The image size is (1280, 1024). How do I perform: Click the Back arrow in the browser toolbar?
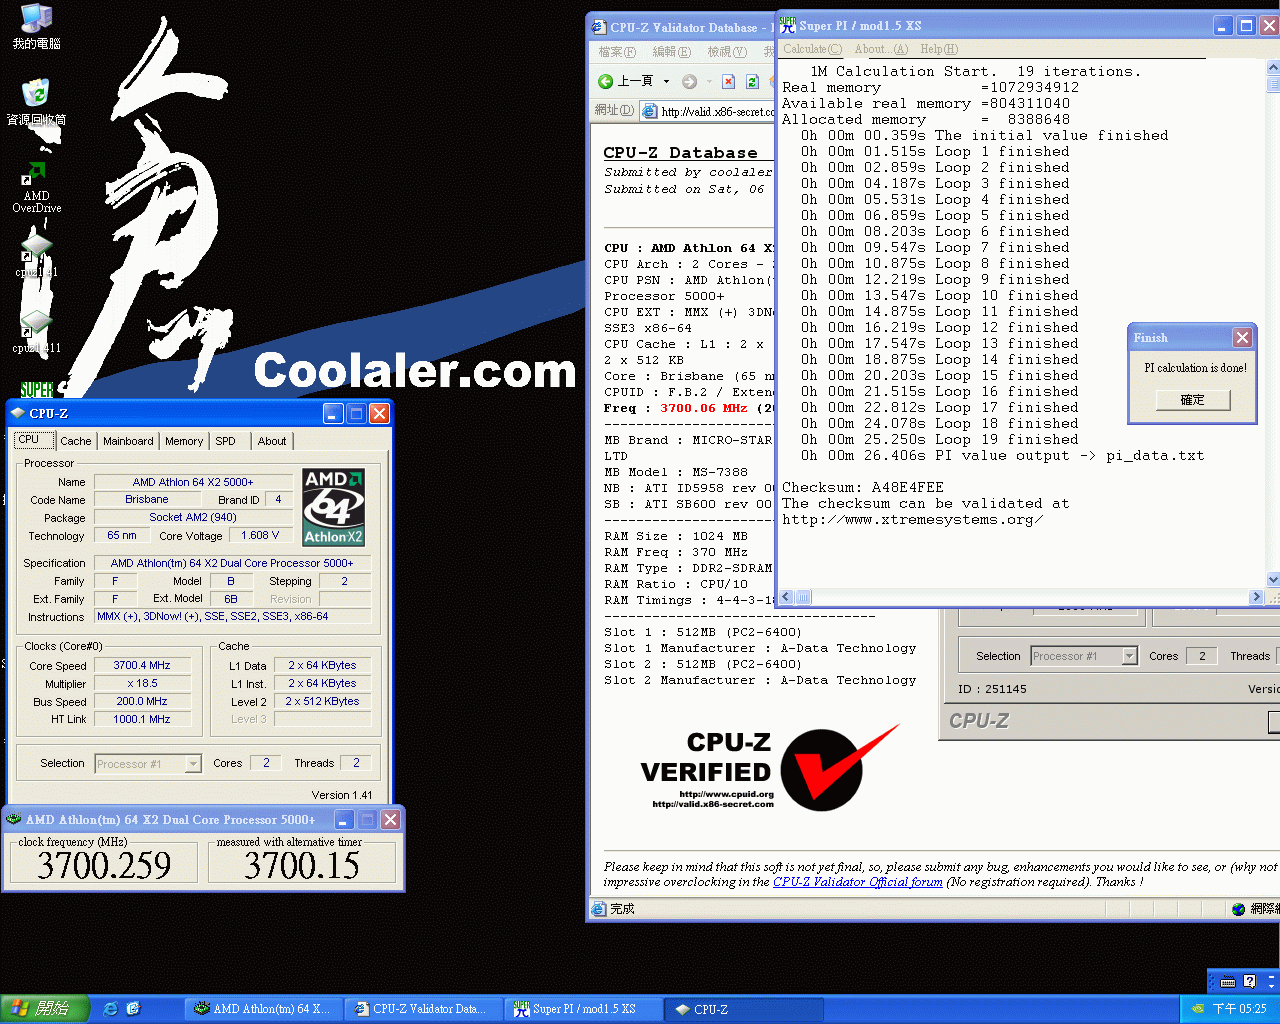(605, 81)
